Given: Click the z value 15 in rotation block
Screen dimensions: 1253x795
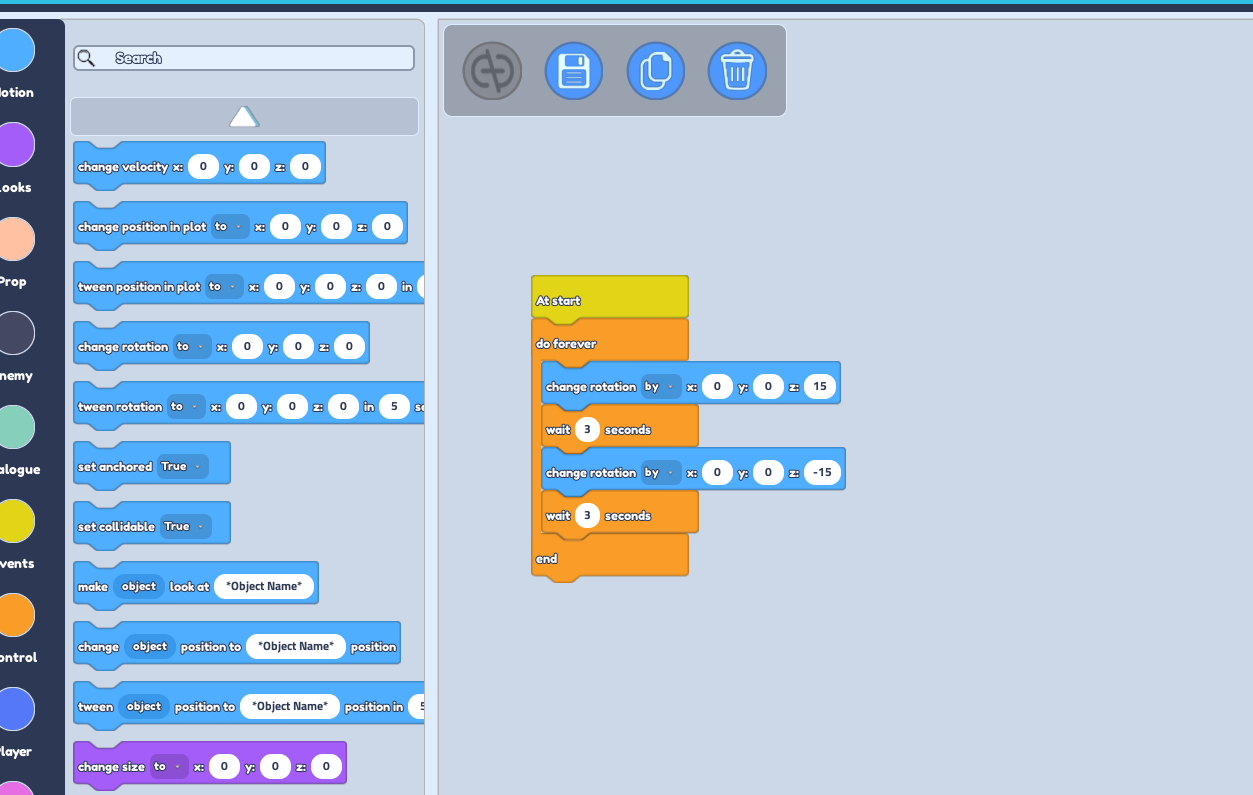Looking at the screenshot, I should pos(819,387).
